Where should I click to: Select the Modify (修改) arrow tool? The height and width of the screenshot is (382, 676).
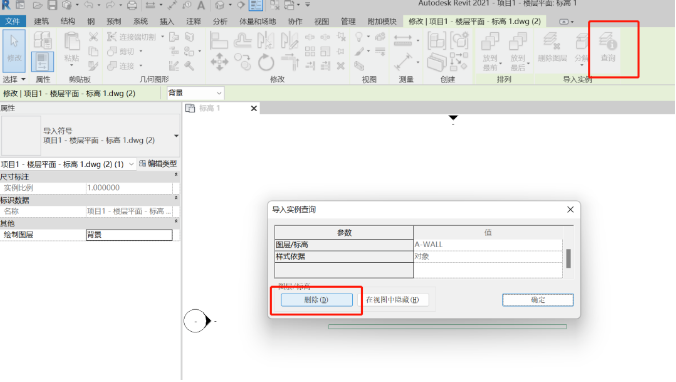[14, 50]
